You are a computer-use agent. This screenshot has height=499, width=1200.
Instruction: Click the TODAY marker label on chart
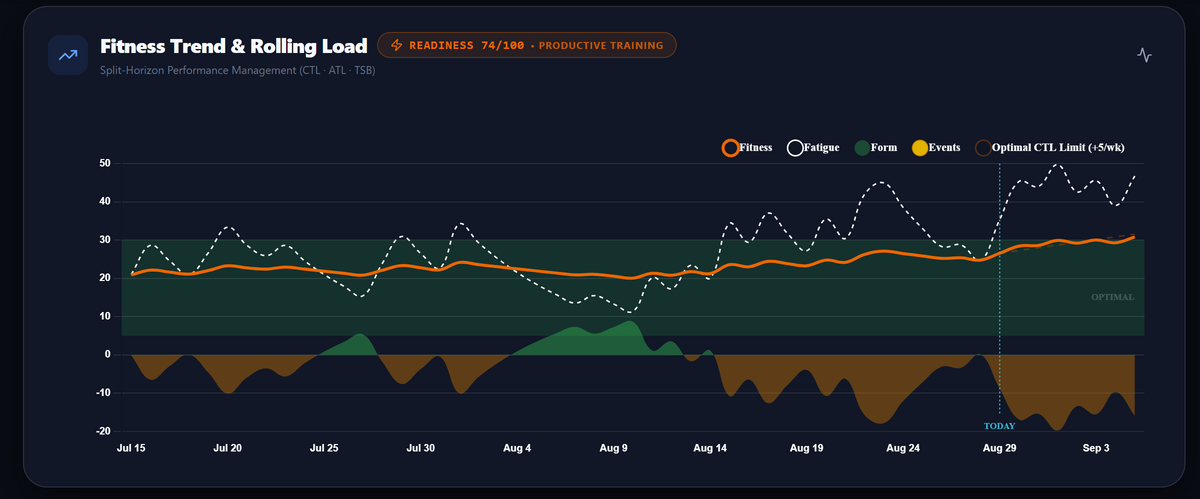[999, 426]
